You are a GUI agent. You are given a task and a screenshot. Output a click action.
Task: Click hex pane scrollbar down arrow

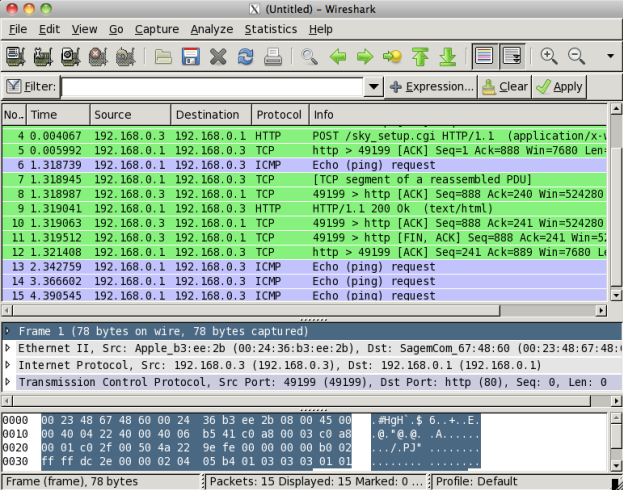(x=616, y=465)
